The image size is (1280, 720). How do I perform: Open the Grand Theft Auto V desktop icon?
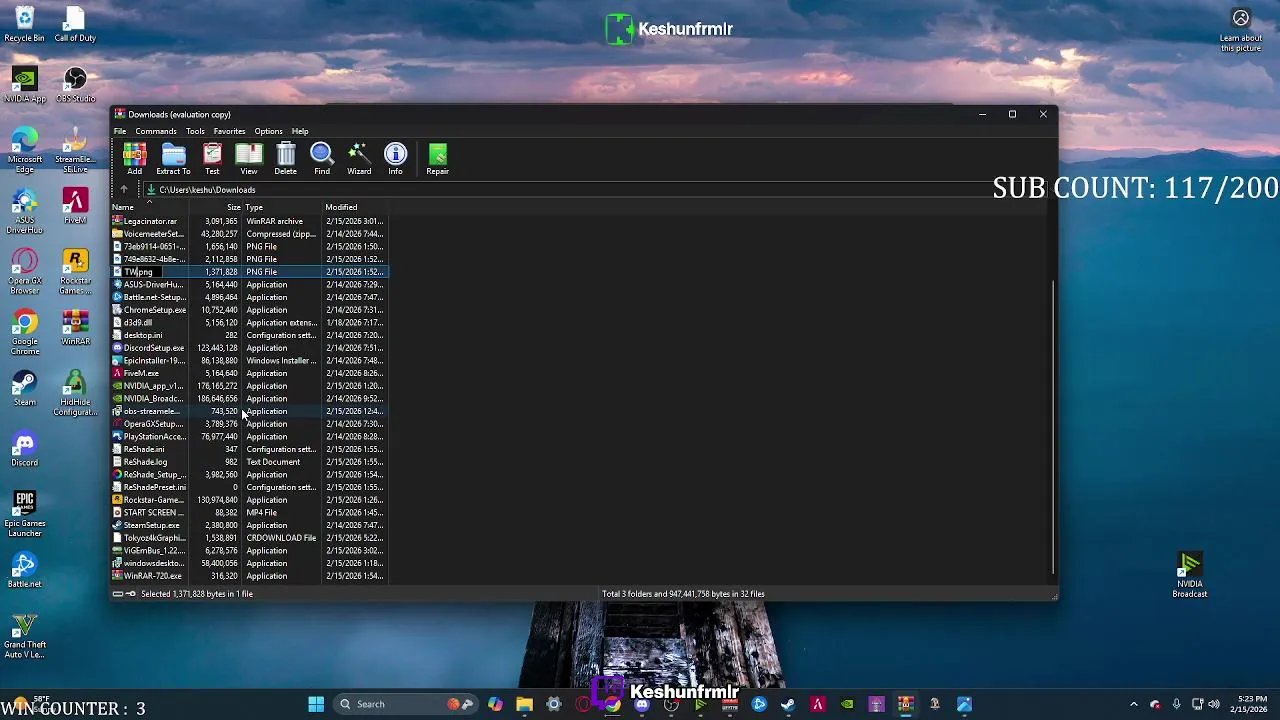coord(24,636)
